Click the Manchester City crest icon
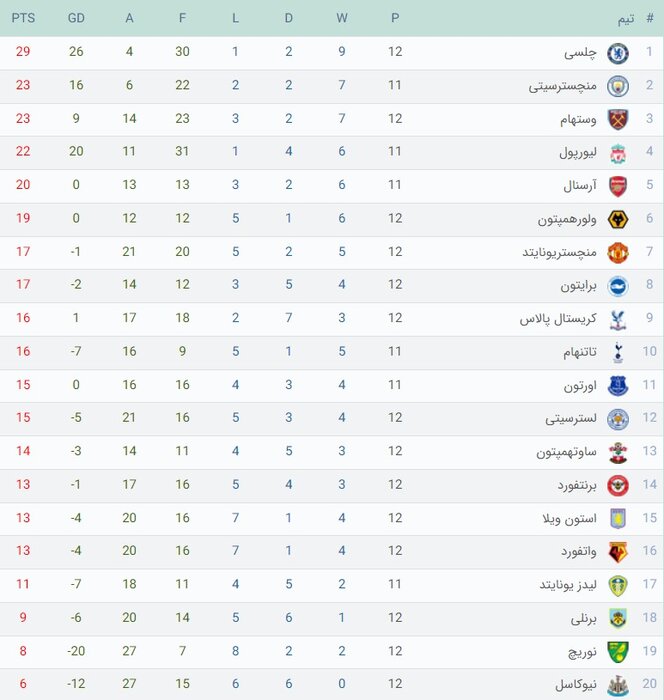 [617, 86]
